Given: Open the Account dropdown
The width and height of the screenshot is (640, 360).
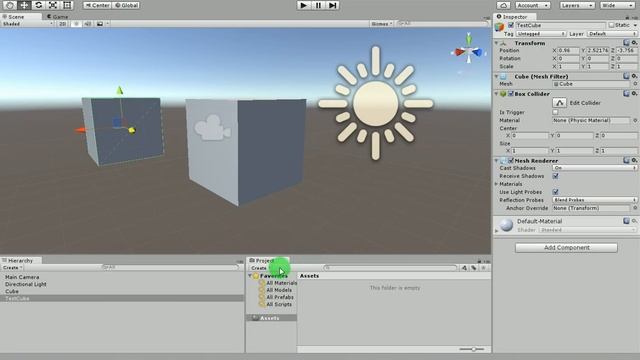Looking at the screenshot, I should [532, 5].
